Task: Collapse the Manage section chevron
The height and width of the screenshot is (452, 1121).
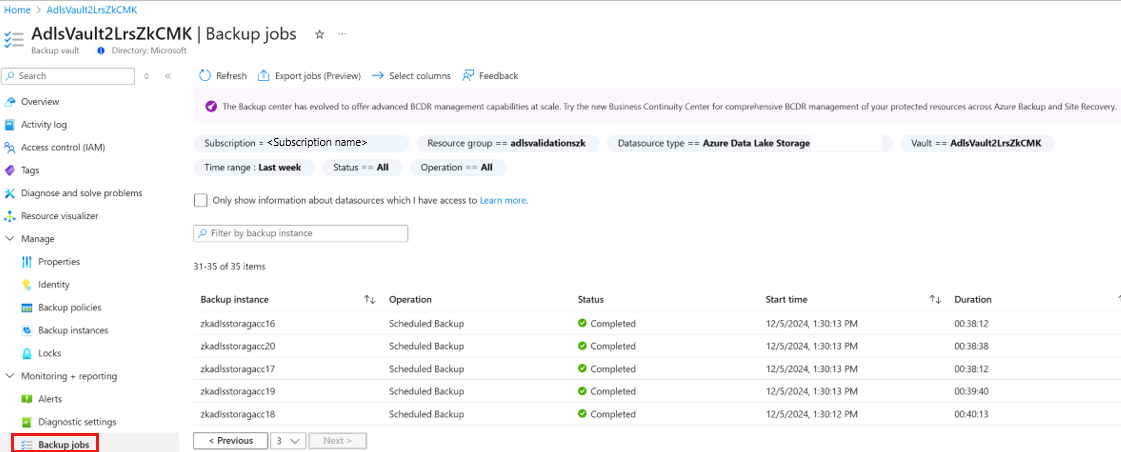Action: [x=10, y=239]
